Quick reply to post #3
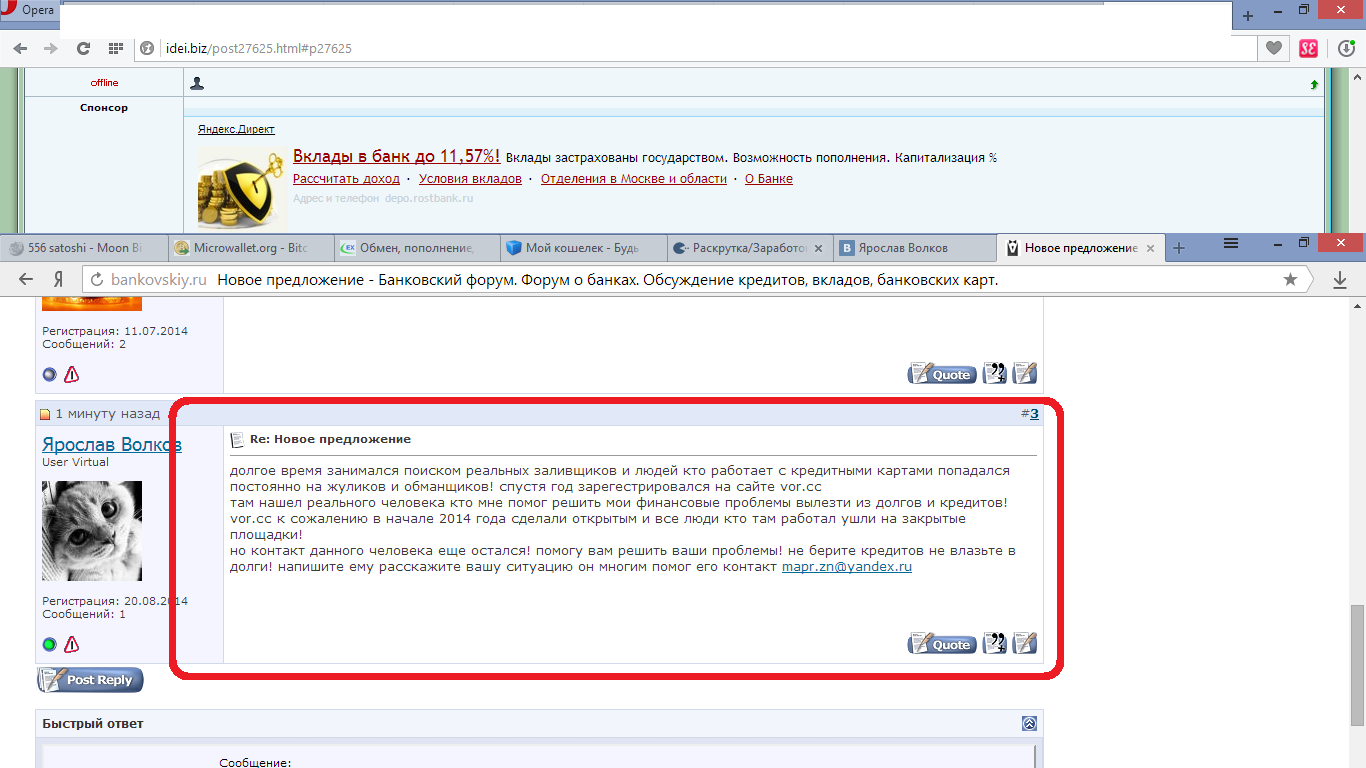The height and width of the screenshot is (768, 1366). 1025,643
